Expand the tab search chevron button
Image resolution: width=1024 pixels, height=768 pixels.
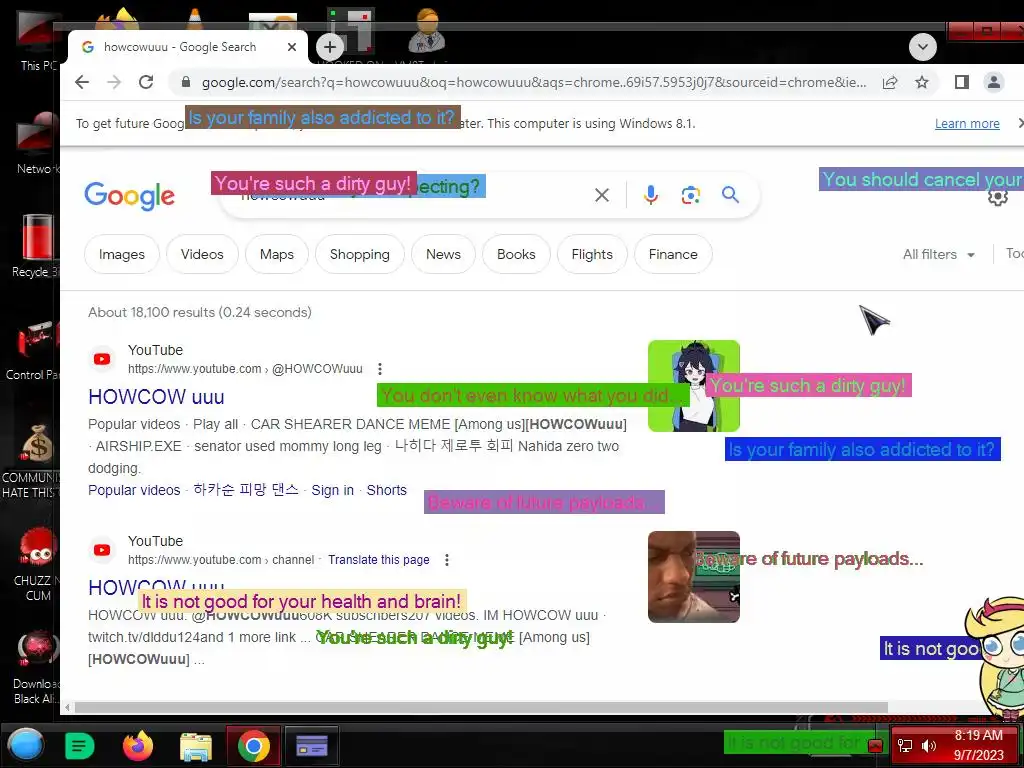923,47
